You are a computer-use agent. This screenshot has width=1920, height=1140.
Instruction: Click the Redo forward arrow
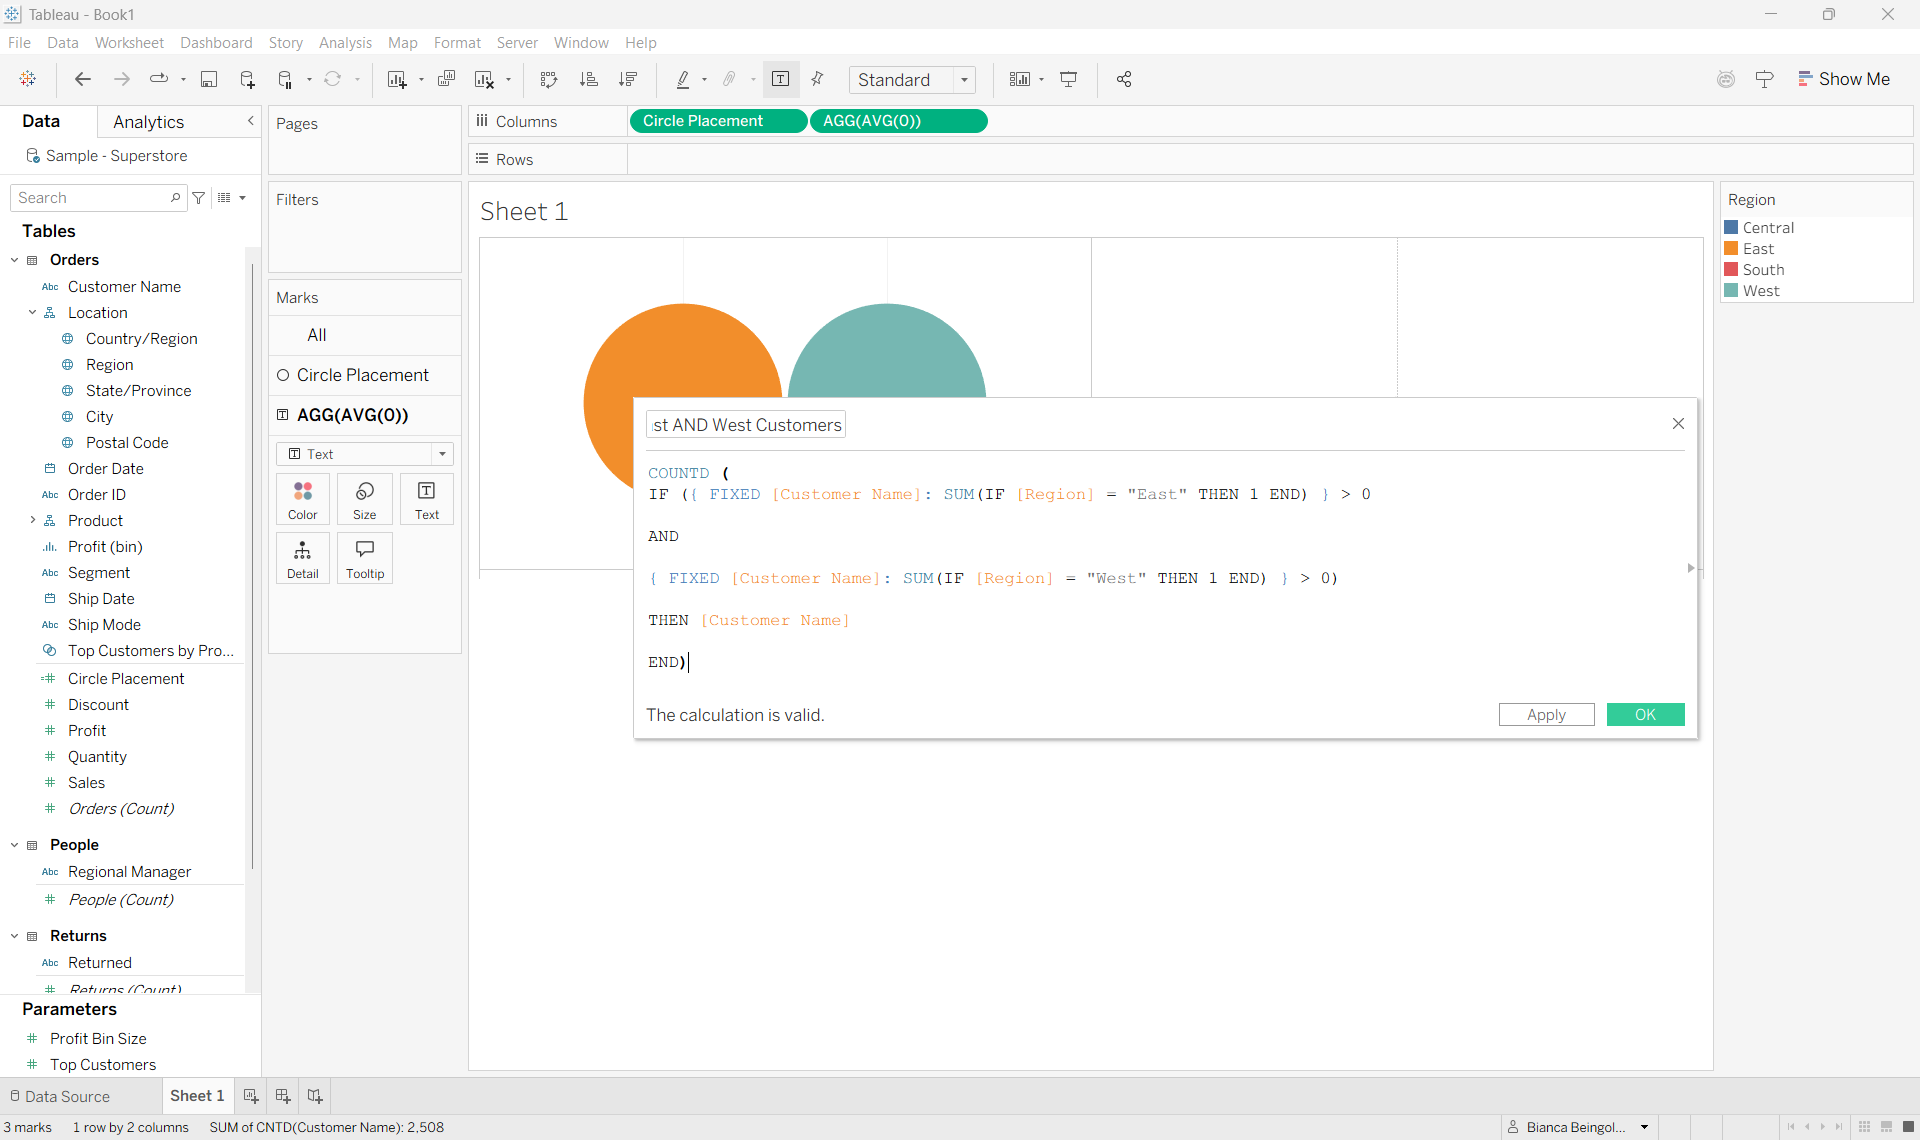point(122,79)
